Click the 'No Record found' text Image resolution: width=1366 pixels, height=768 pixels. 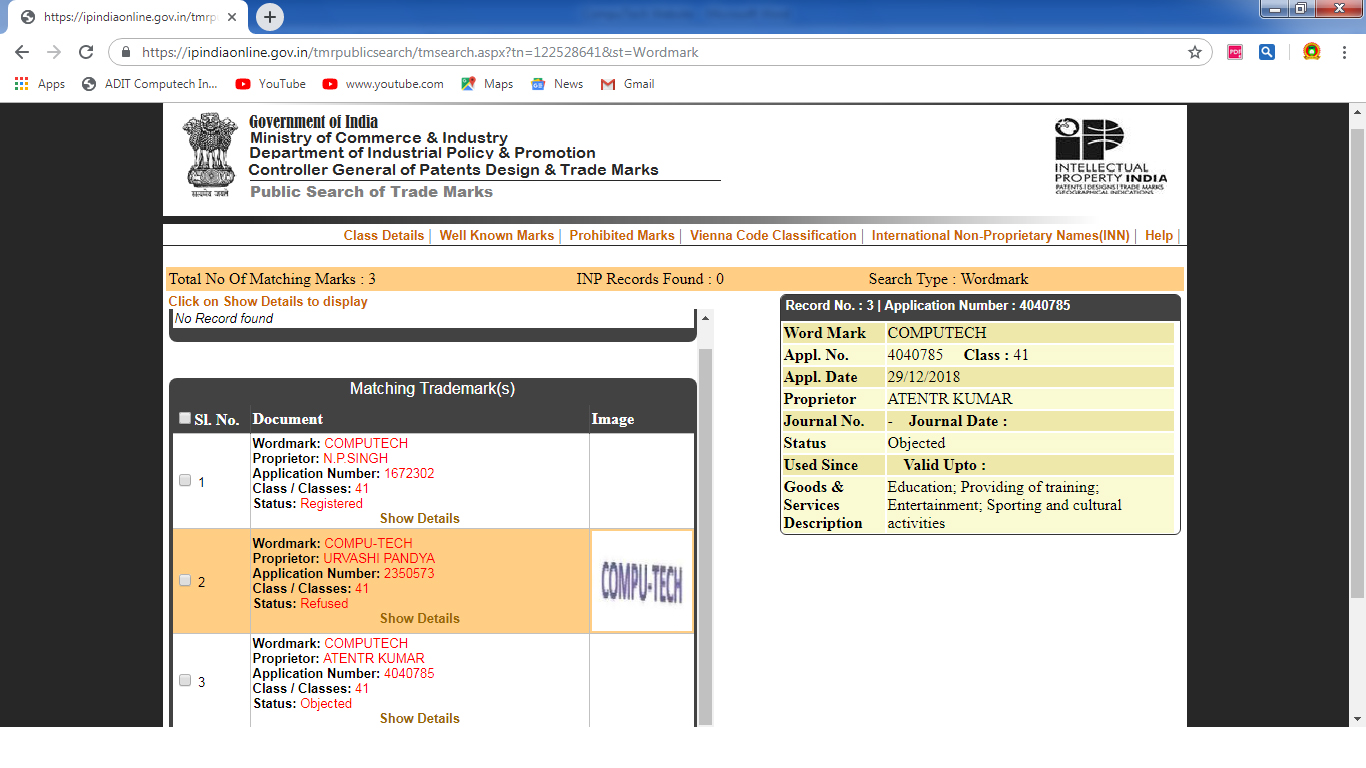224,319
